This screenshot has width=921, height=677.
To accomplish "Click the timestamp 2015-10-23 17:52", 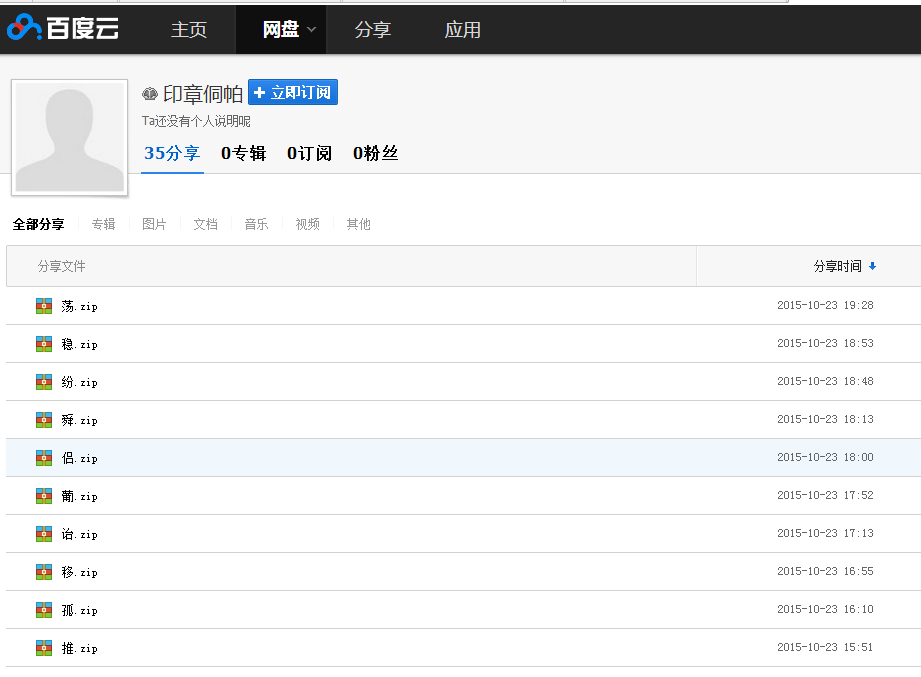I will pyautogui.click(x=825, y=496).
